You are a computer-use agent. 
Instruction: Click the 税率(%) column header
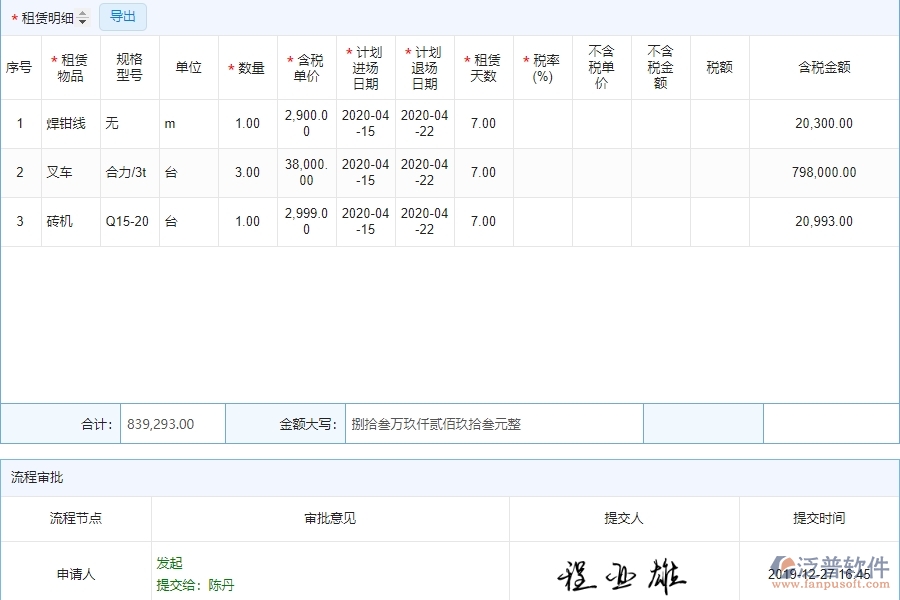click(x=540, y=68)
